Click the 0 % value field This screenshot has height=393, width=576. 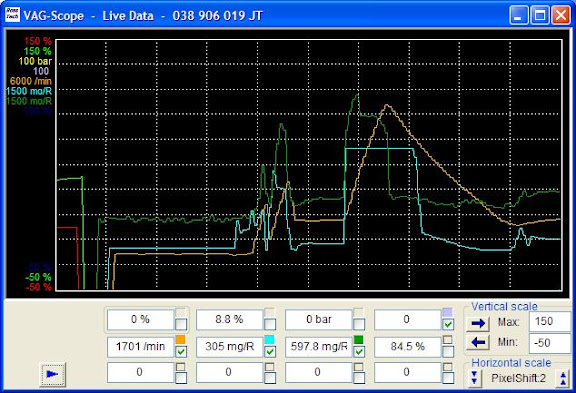(140, 320)
